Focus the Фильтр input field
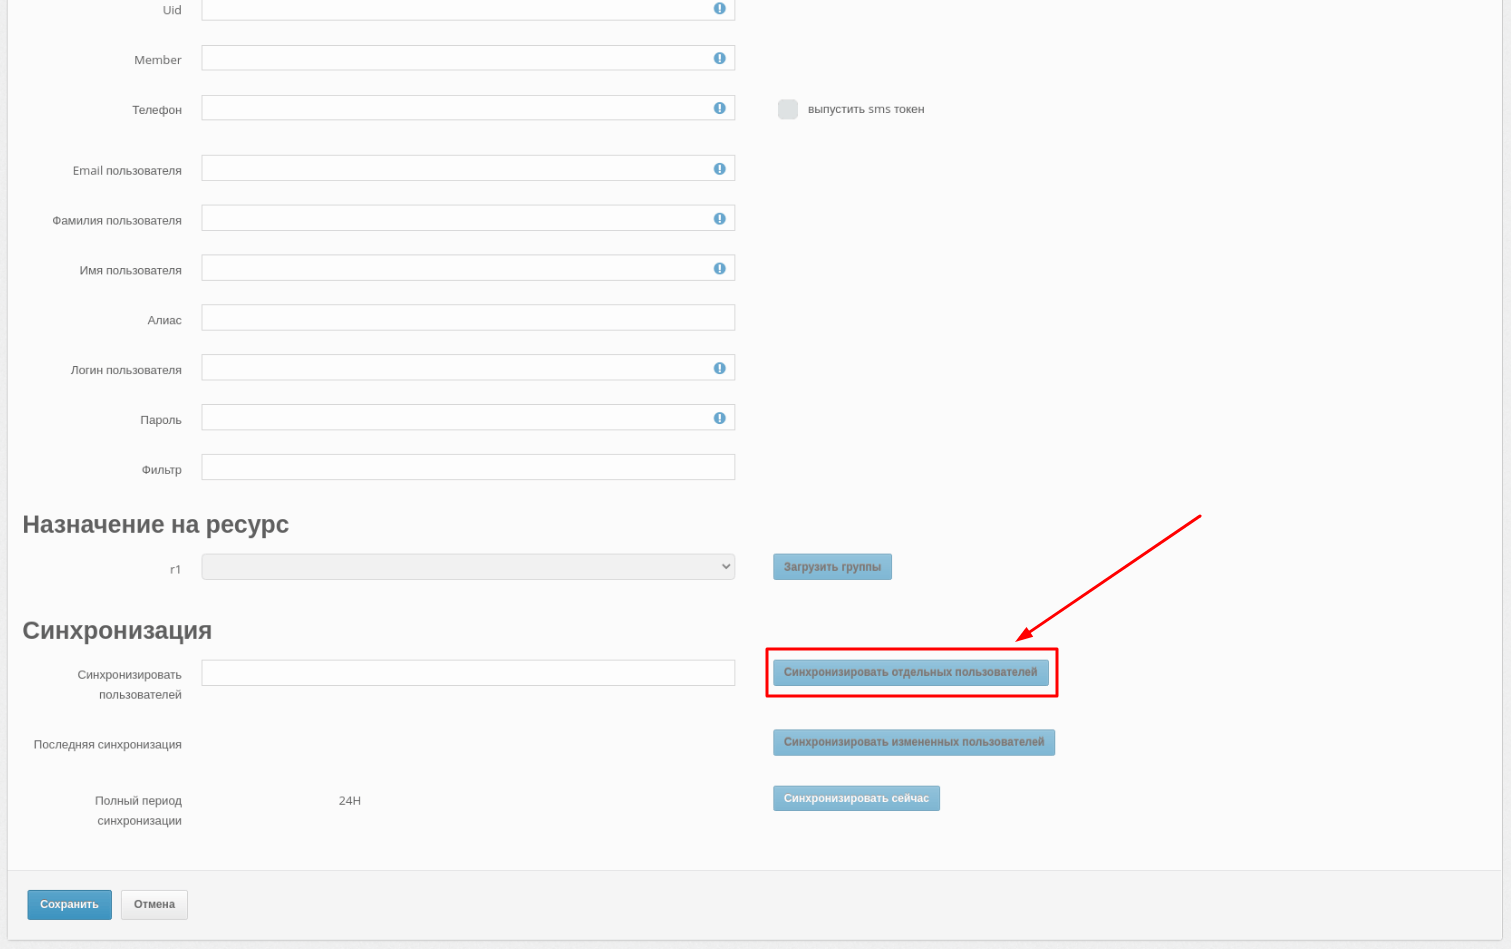 pyautogui.click(x=468, y=467)
